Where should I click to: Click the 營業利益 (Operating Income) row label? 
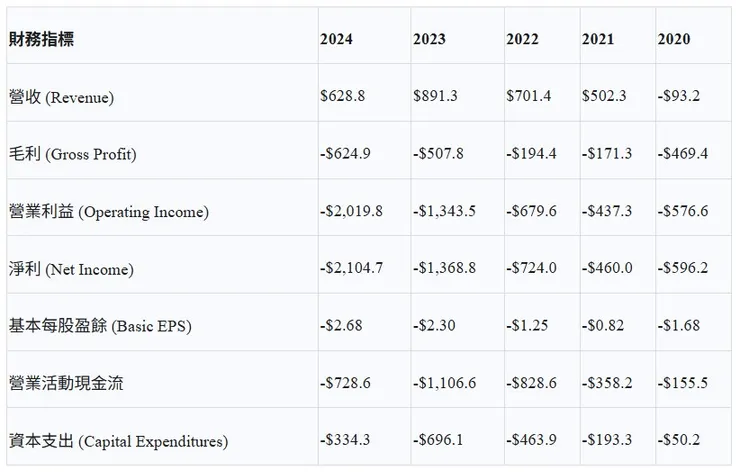(x=108, y=212)
